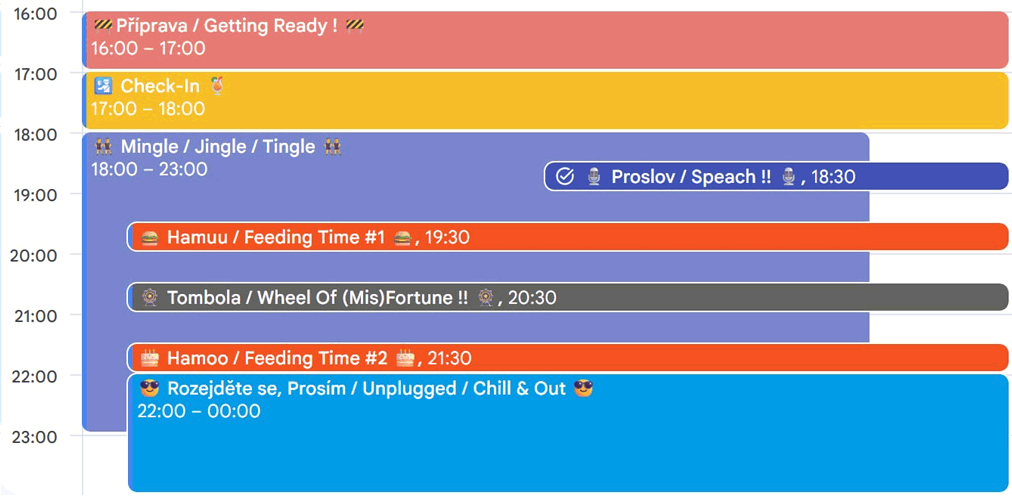Click the microphone emoji before Proslov
The image size is (1012, 496).
[594, 177]
